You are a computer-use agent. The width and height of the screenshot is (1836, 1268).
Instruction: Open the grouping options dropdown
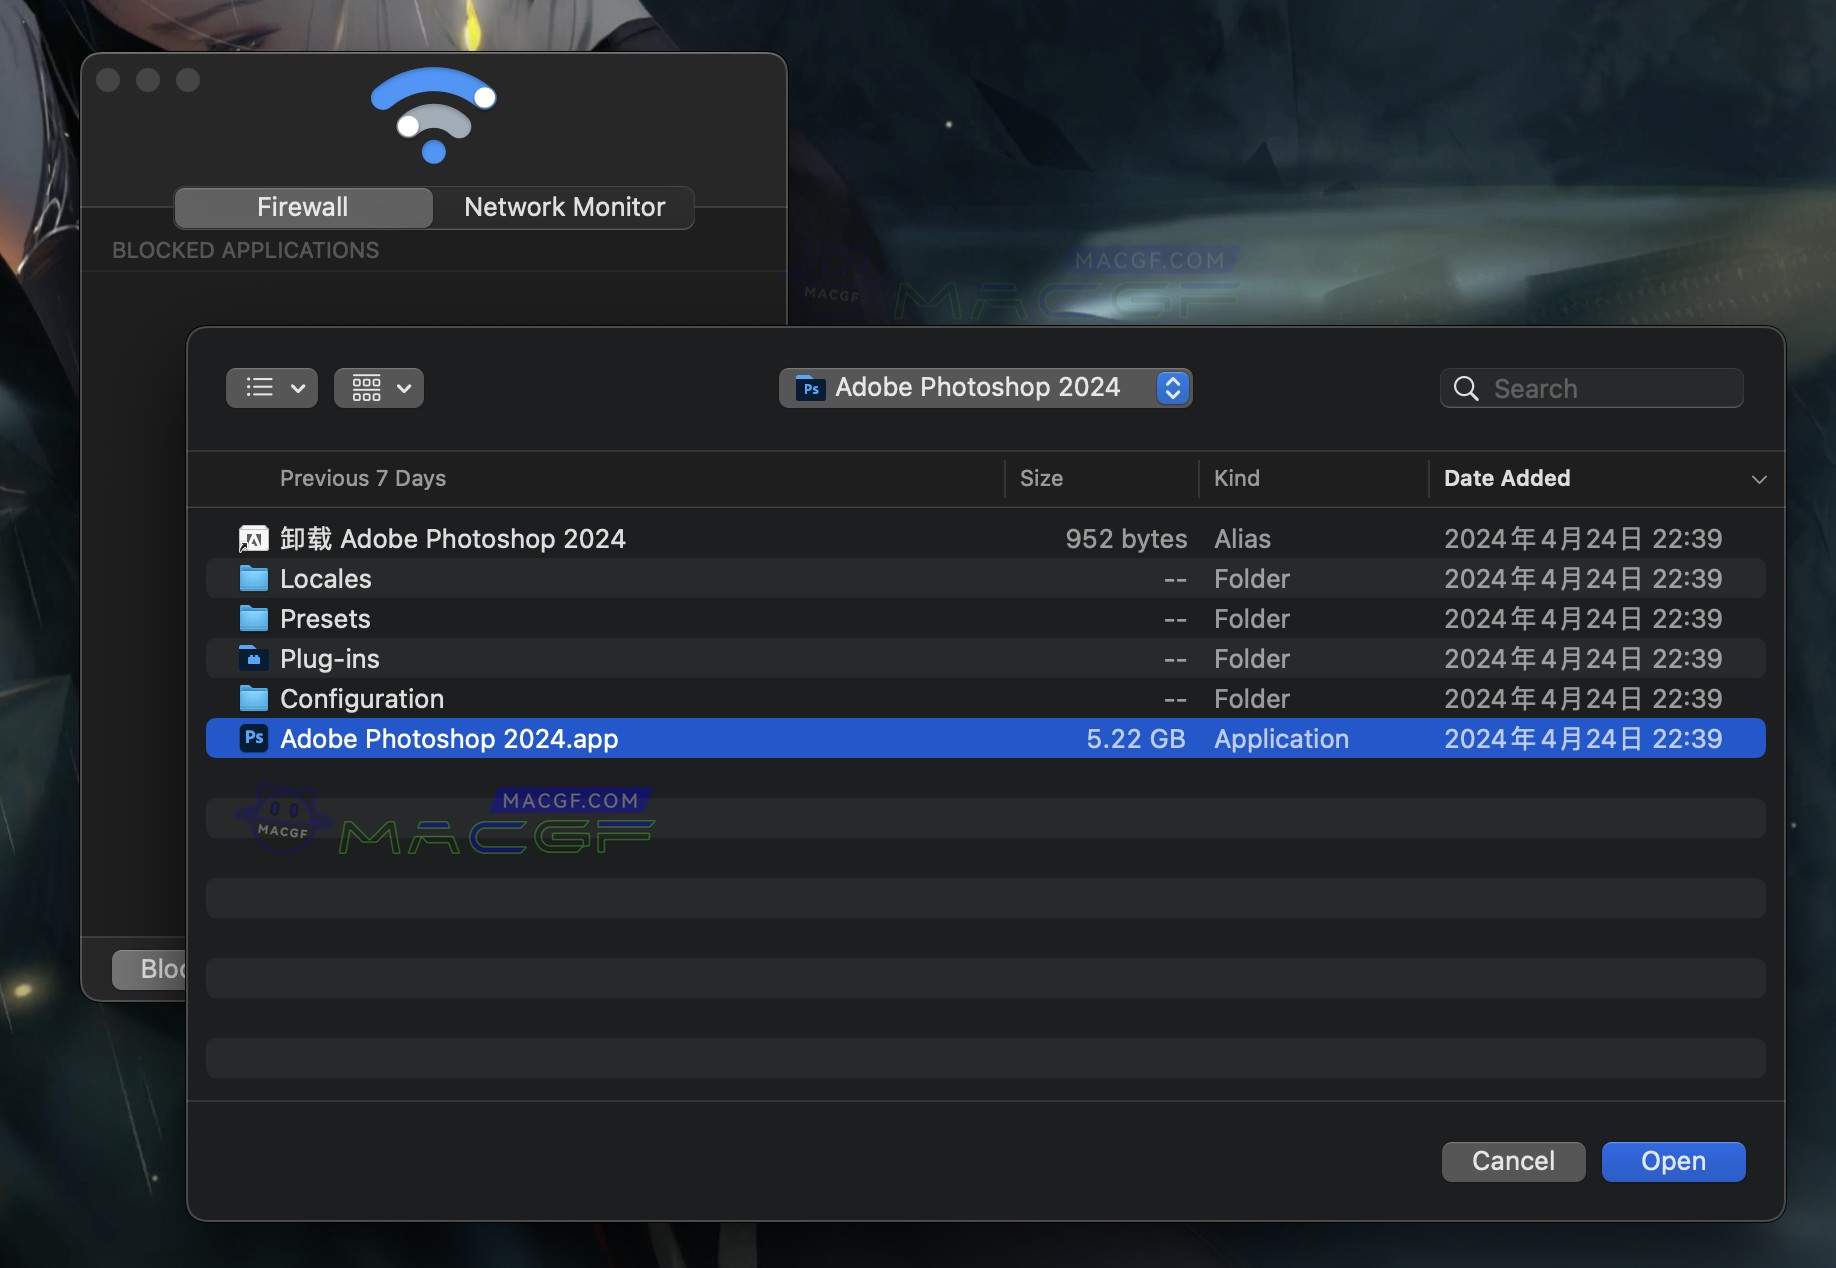click(x=379, y=388)
